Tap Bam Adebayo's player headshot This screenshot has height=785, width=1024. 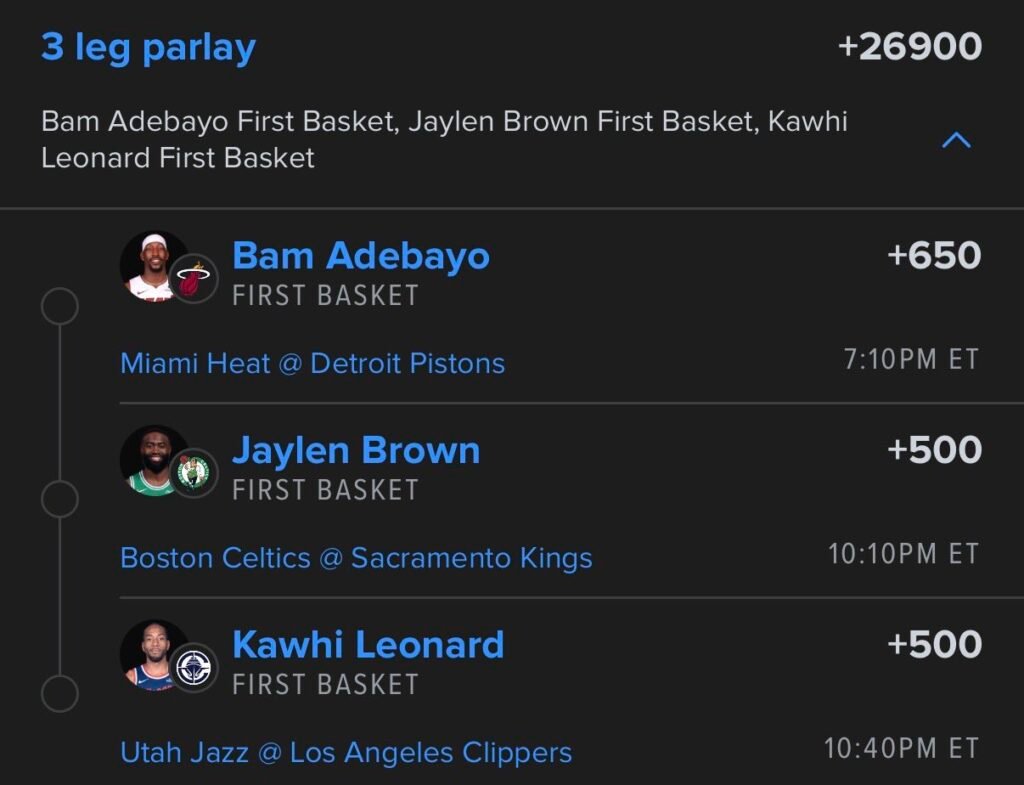point(151,266)
